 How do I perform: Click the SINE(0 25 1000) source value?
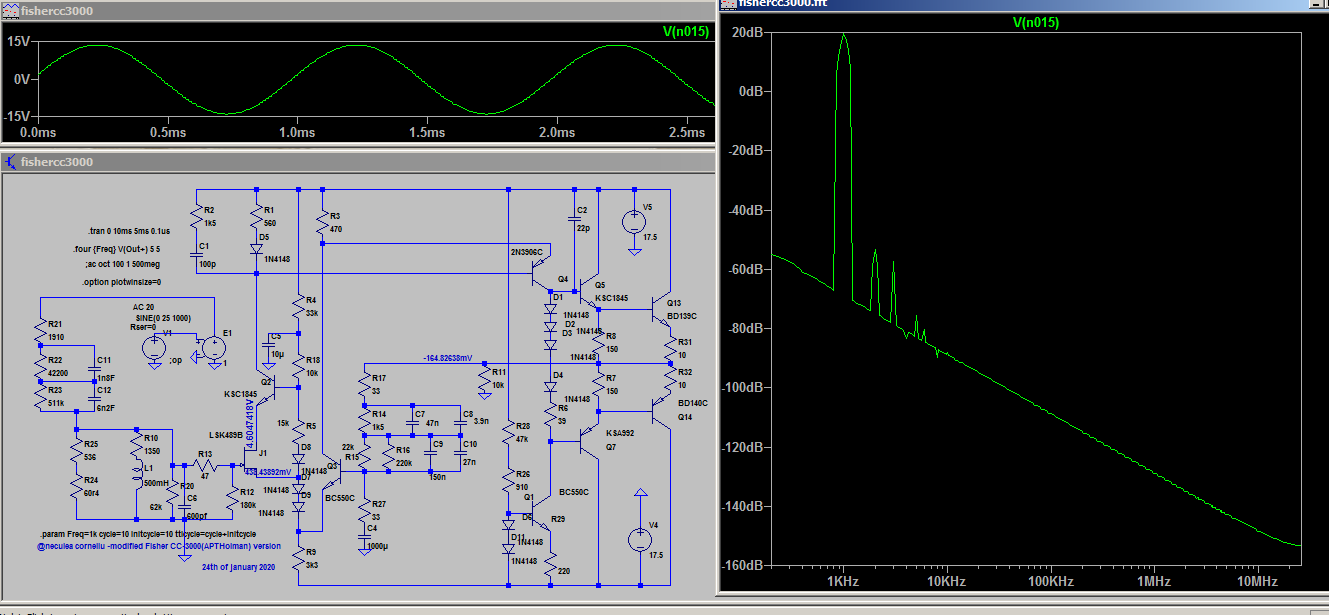(x=161, y=317)
